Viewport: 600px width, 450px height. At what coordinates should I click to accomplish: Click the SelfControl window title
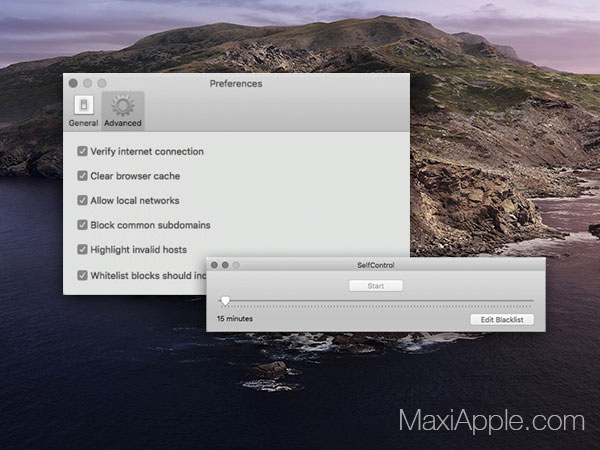pos(376,265)
